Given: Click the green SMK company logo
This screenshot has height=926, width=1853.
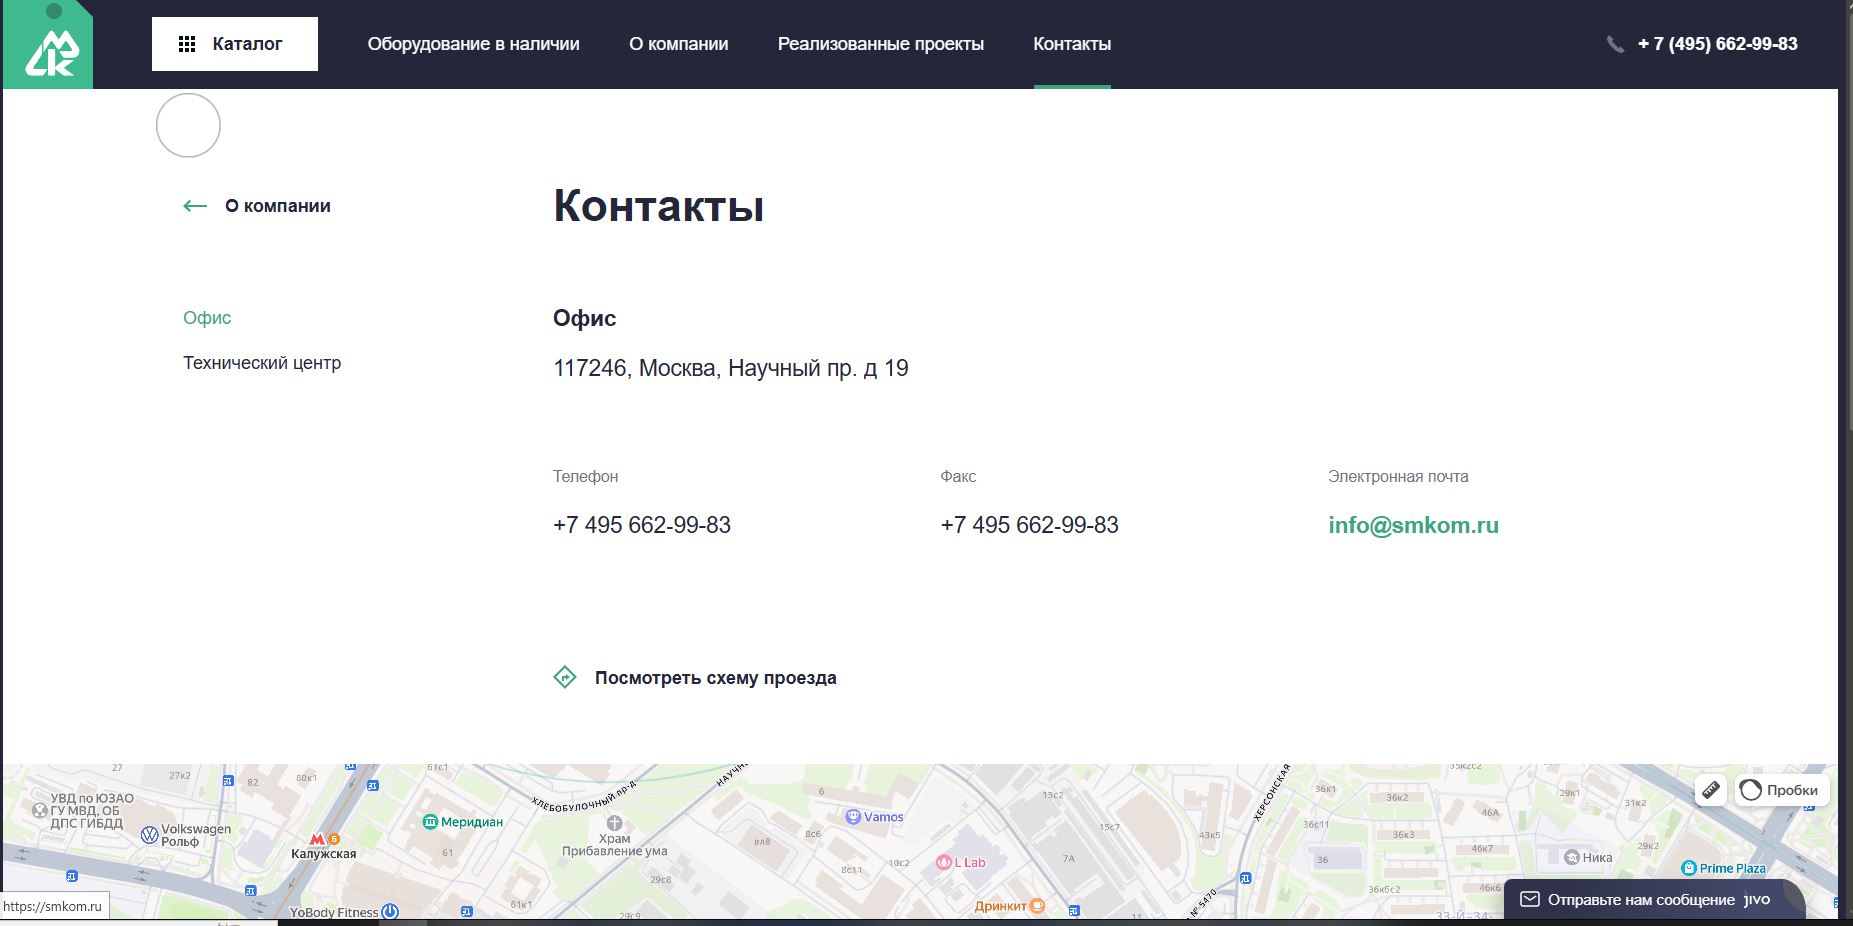Looking at the screenshot, I should [x=48, y=45].
